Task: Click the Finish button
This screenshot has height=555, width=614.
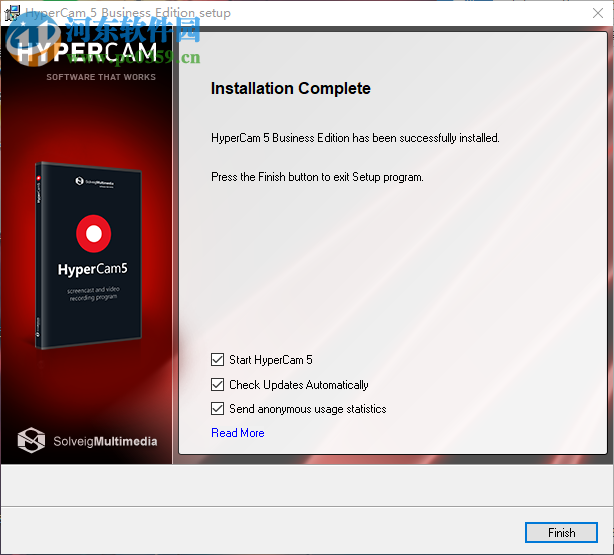Action: 561,532
